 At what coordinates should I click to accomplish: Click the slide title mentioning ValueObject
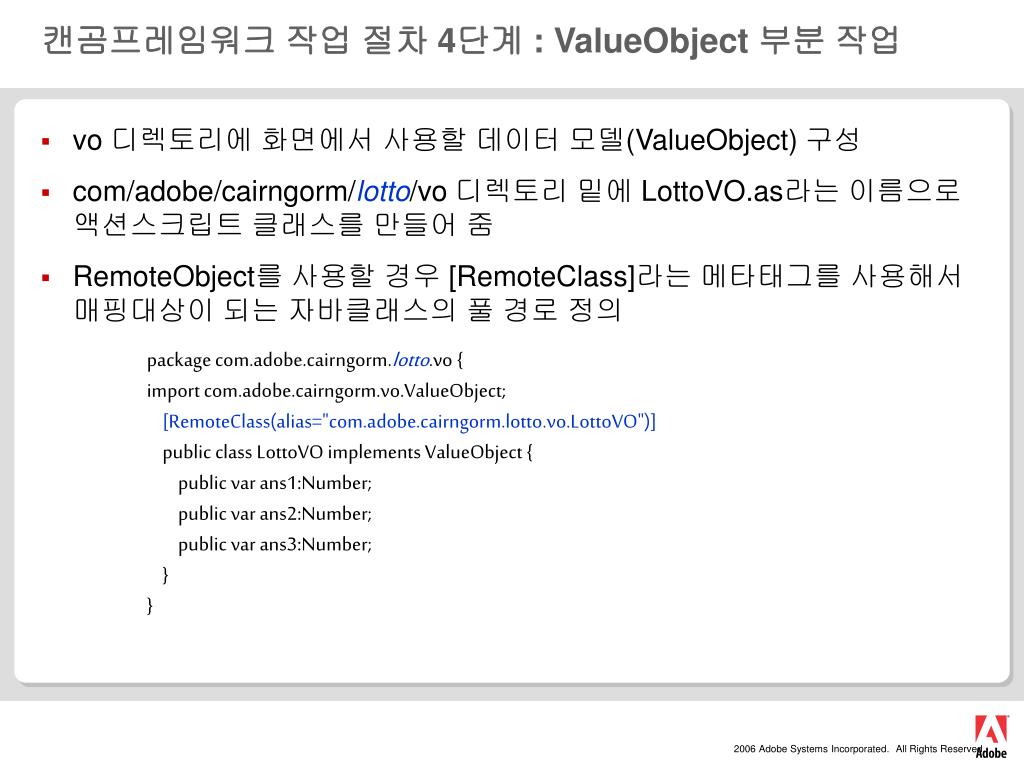point(471,40)
